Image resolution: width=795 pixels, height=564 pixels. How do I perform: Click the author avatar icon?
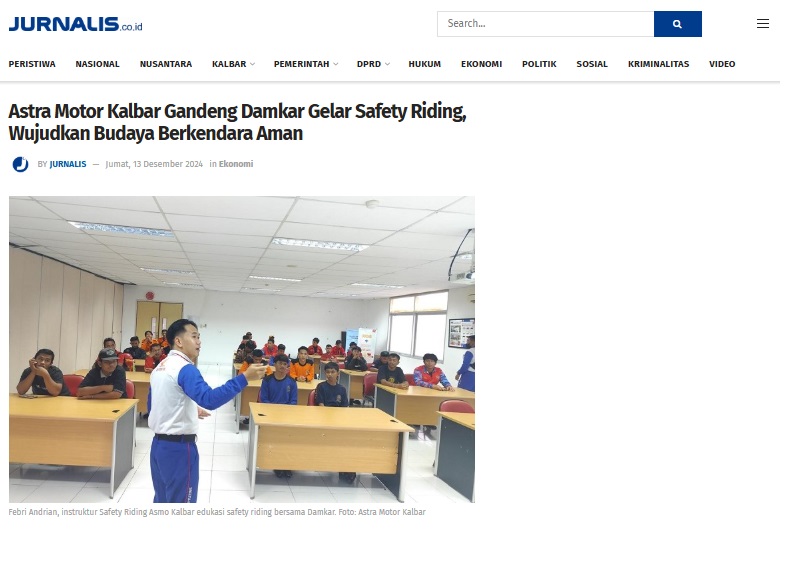(20, 164)
